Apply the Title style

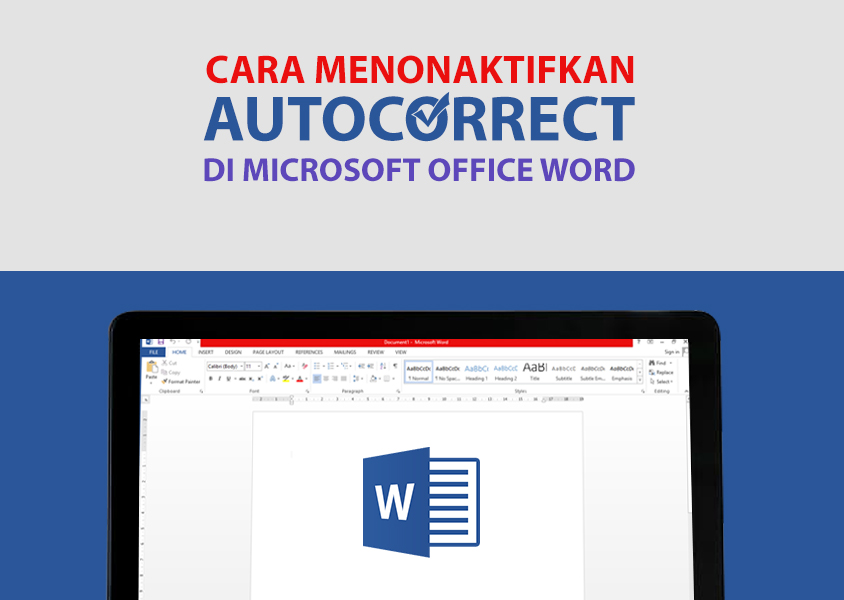pyautogui.click(x=534, y=372)
